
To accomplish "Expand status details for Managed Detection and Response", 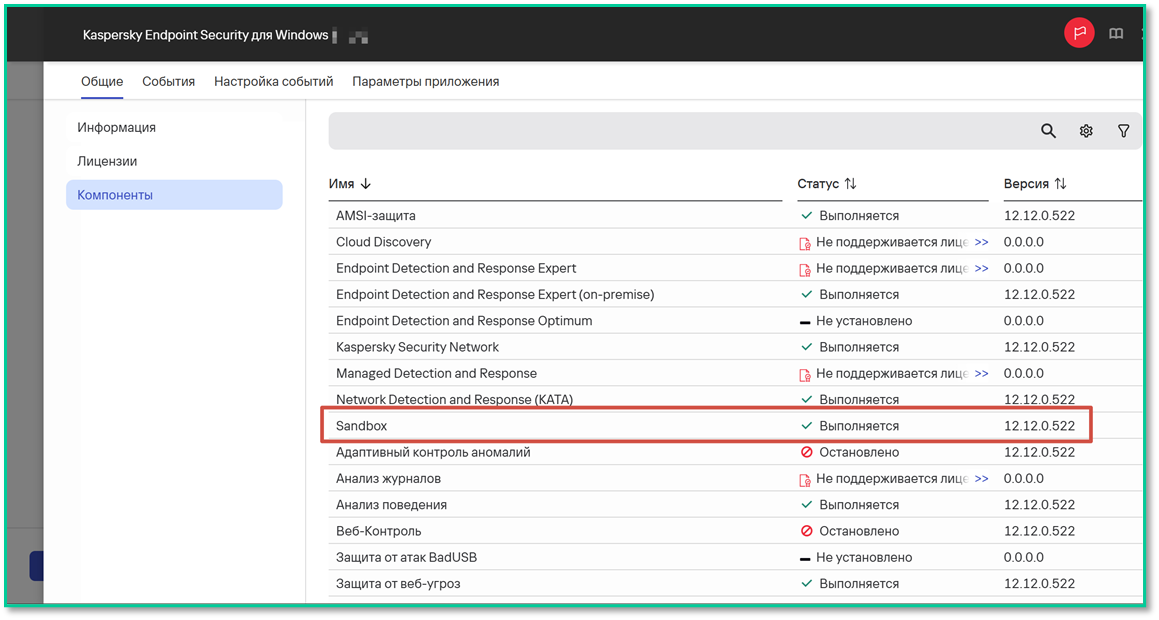I will (982, 373).
